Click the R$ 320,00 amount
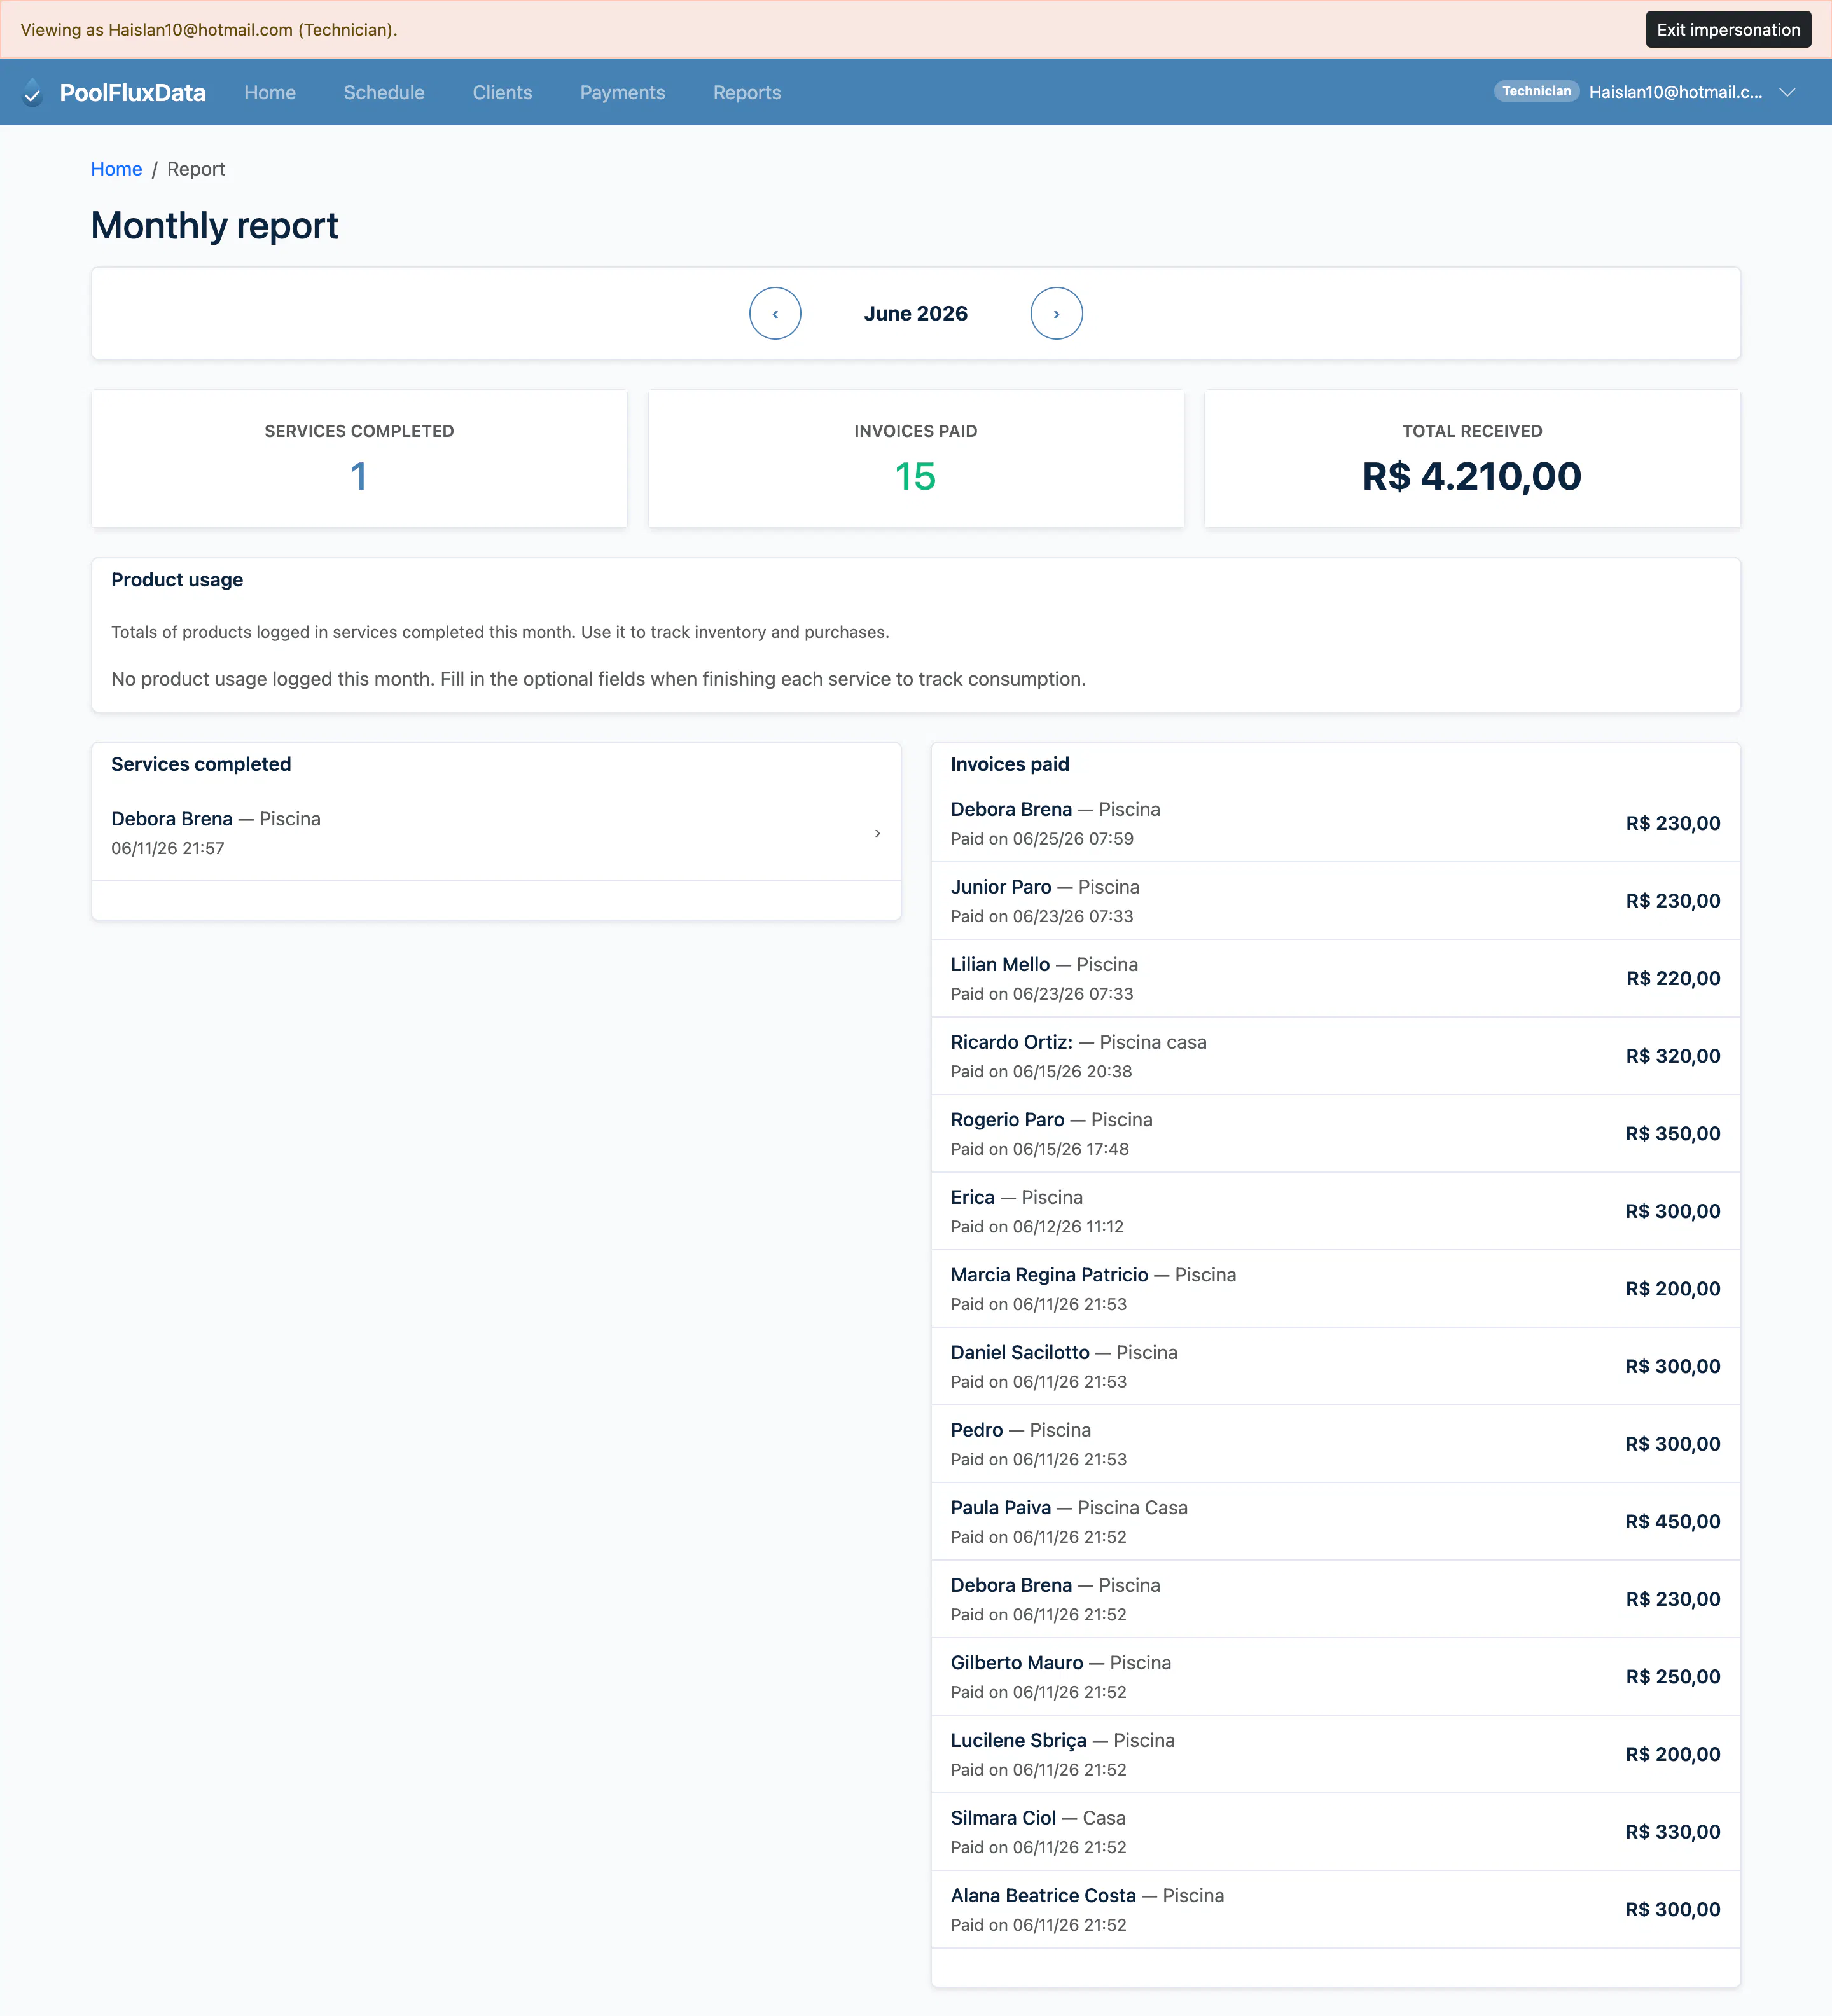The image size is (1832, 2016). (1672, 1056)
